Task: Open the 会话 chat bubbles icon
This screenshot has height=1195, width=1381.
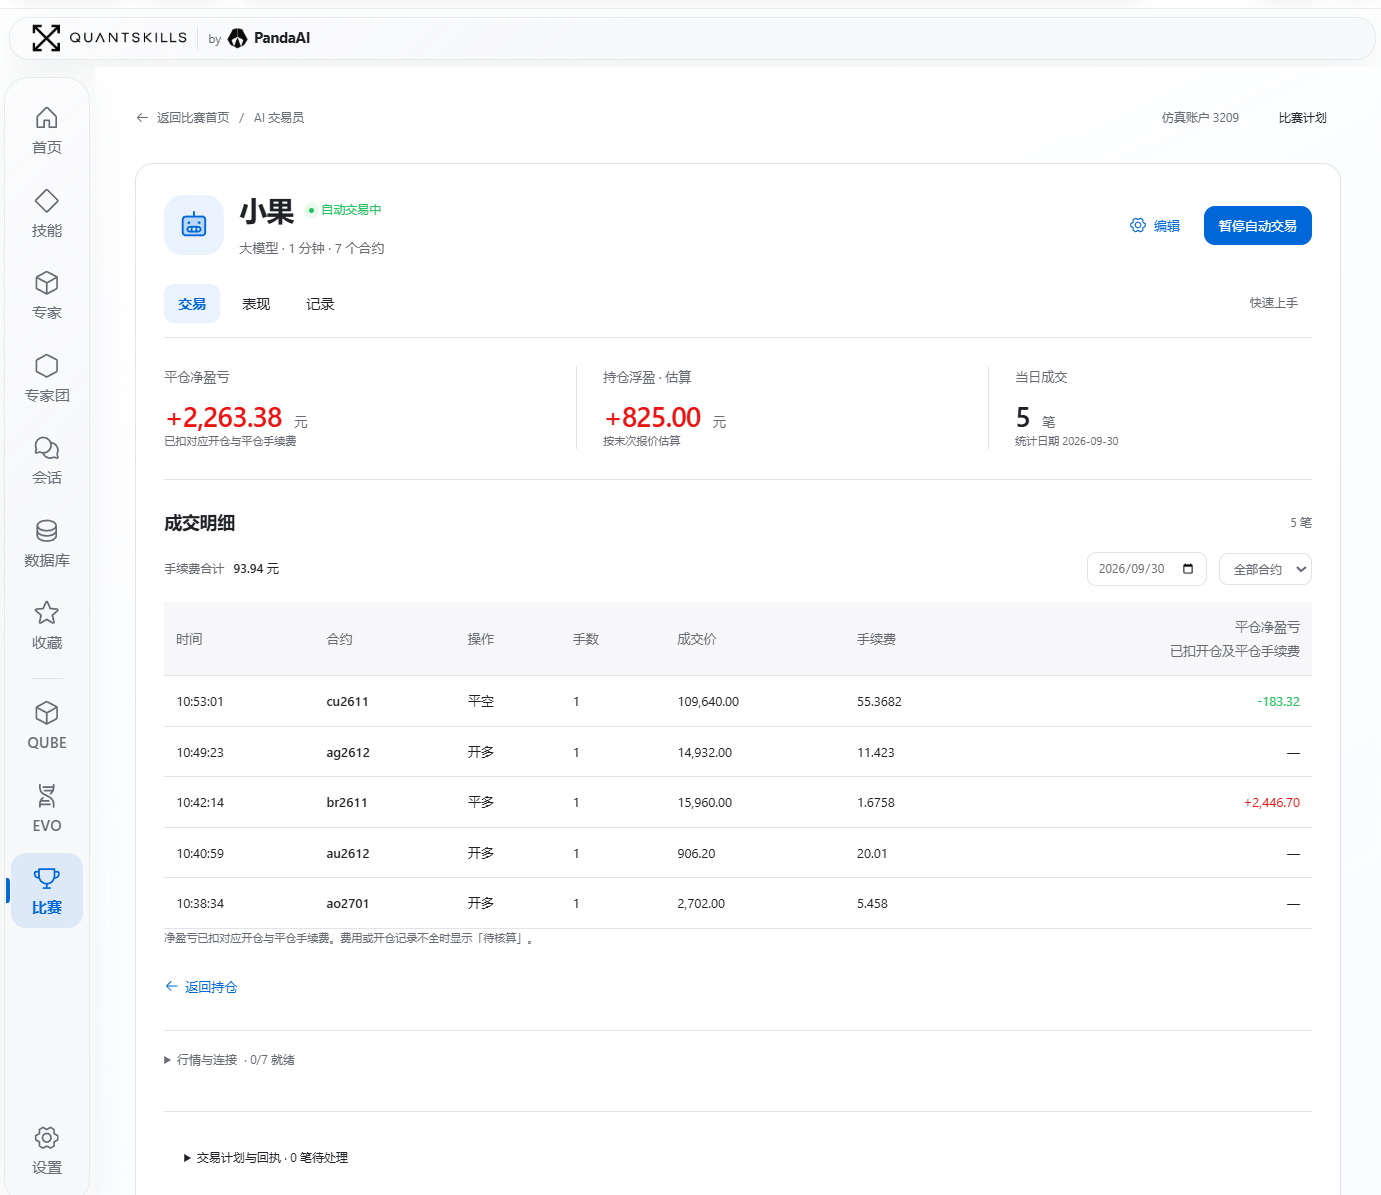Action: click(x=47, y=448)
